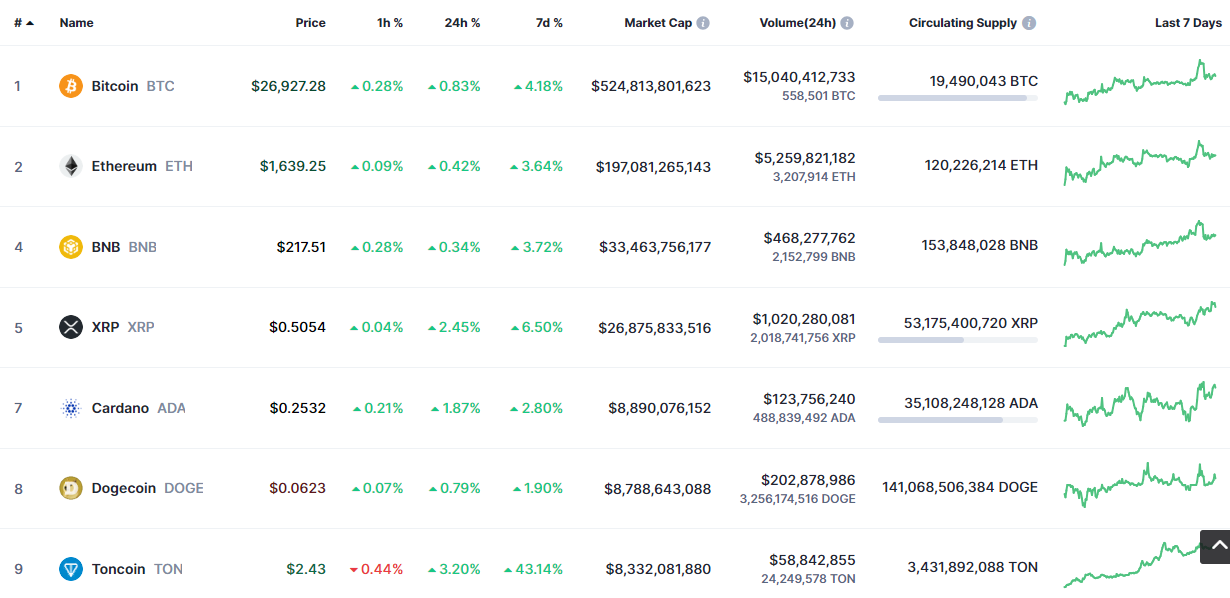Sort by the Market Cap header label
Image resolution: width=1230 pixels, height=598 pixels.
coord(658,23)
